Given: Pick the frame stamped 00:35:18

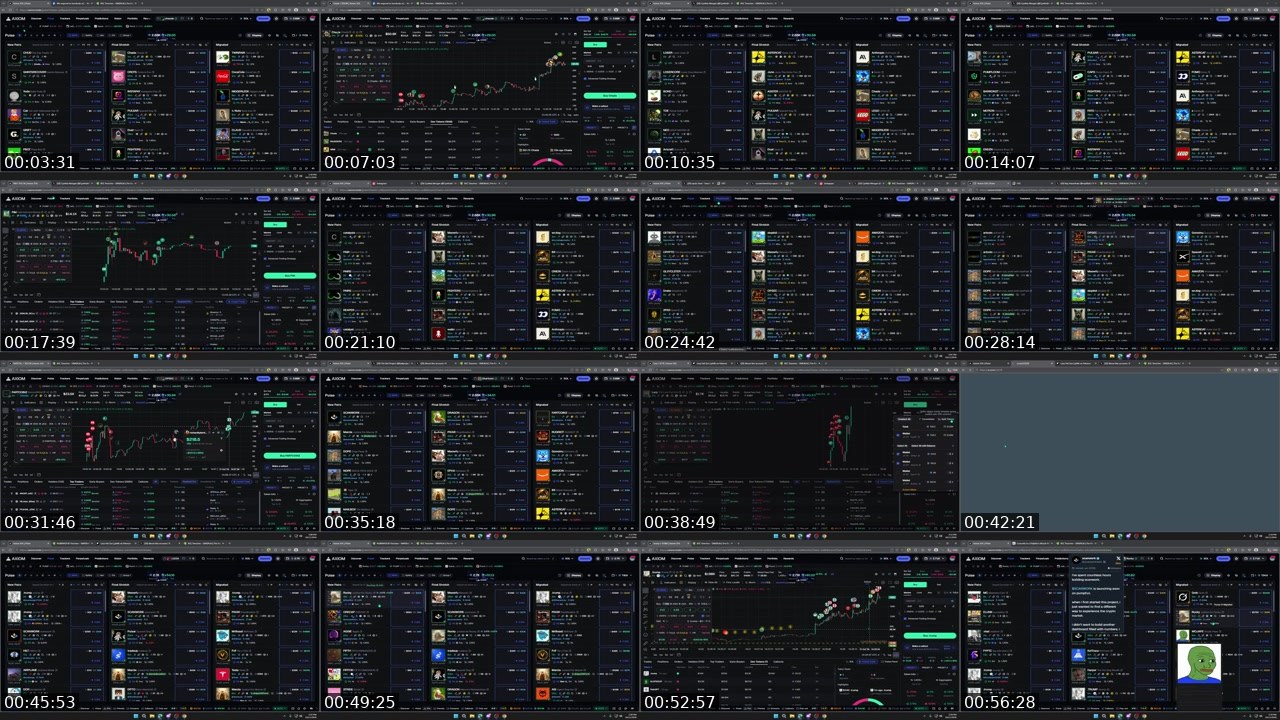Looking at the screenshot, I should pos(480,450).
